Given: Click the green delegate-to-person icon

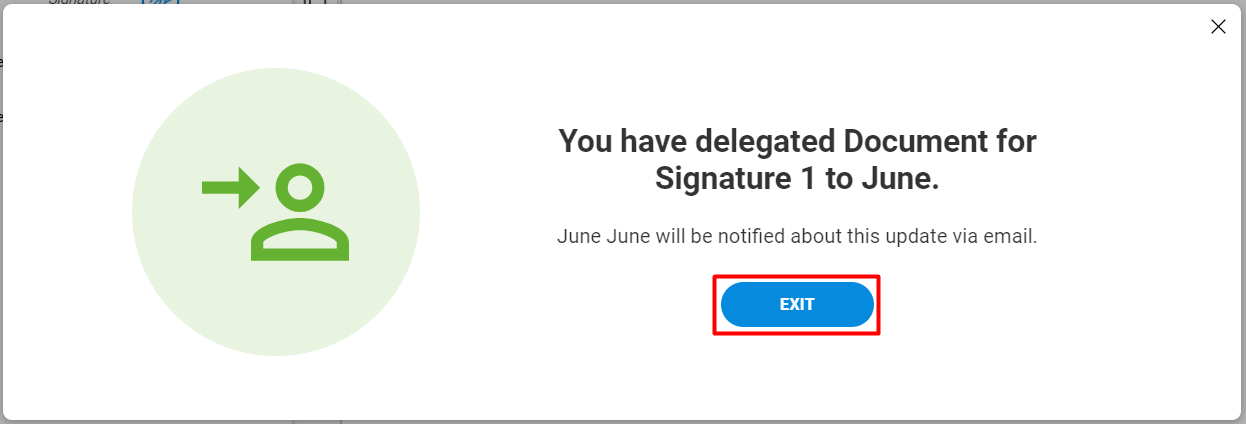Looking at the screenshot, I should click(x=275, y=212).
